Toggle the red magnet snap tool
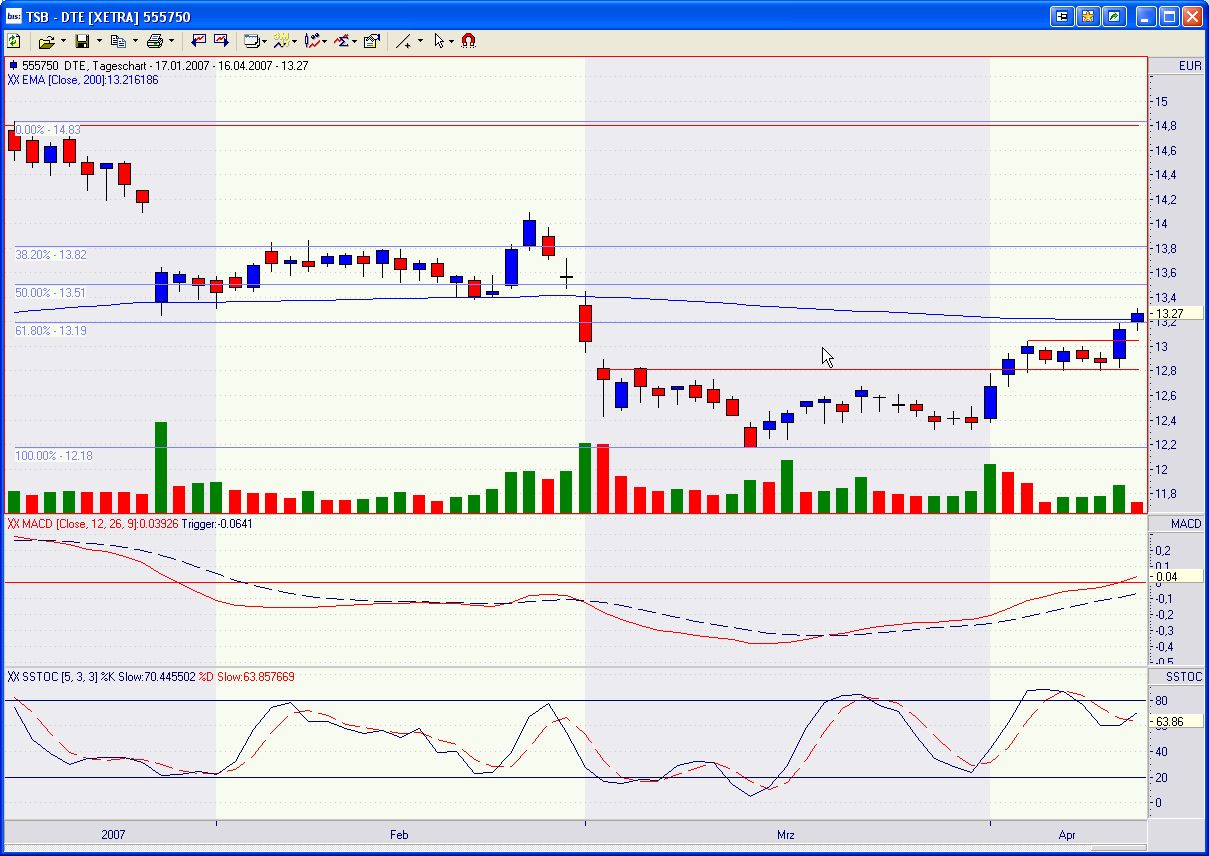 point(468,41)
